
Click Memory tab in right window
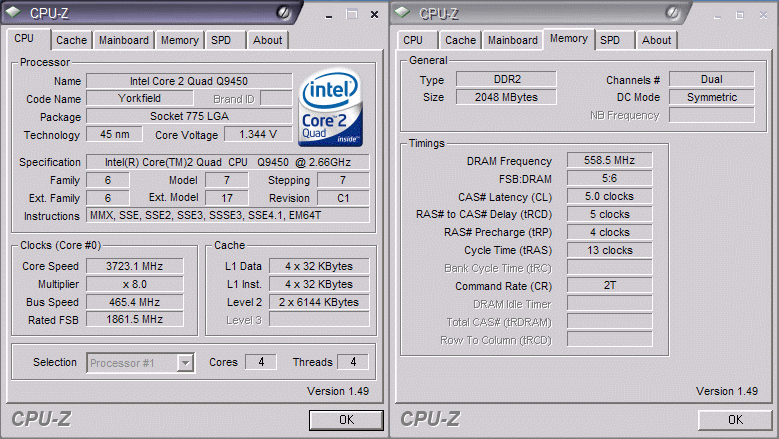coord(569,38)
